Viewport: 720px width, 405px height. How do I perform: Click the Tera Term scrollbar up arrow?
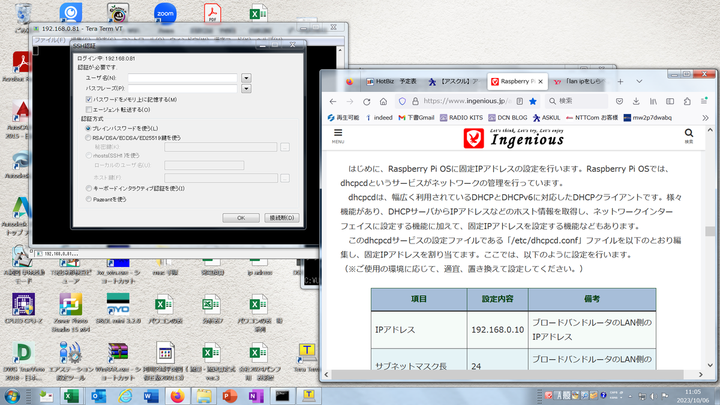pyautogui.click(x=340, y=50)
